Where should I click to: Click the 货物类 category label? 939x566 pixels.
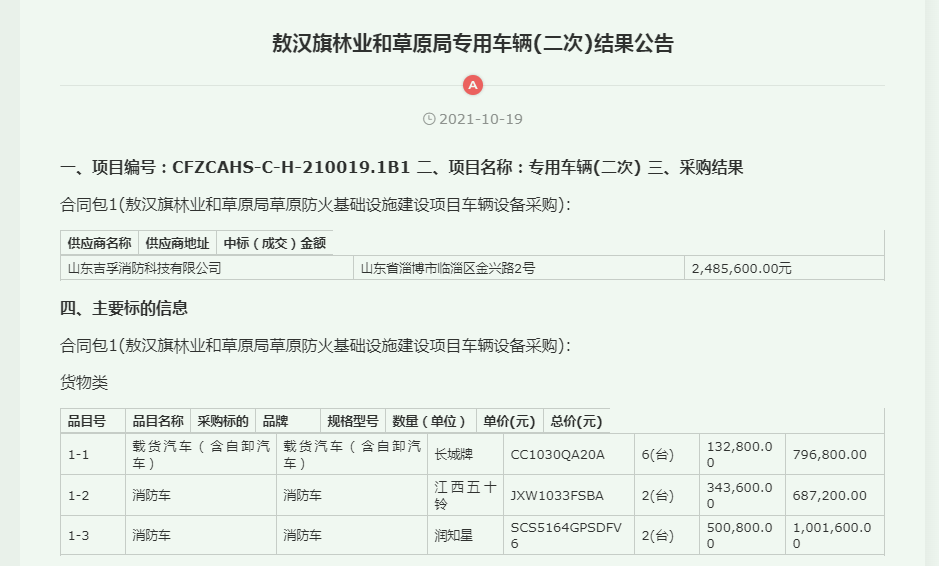pyautogui.click(x=84, y=383)
